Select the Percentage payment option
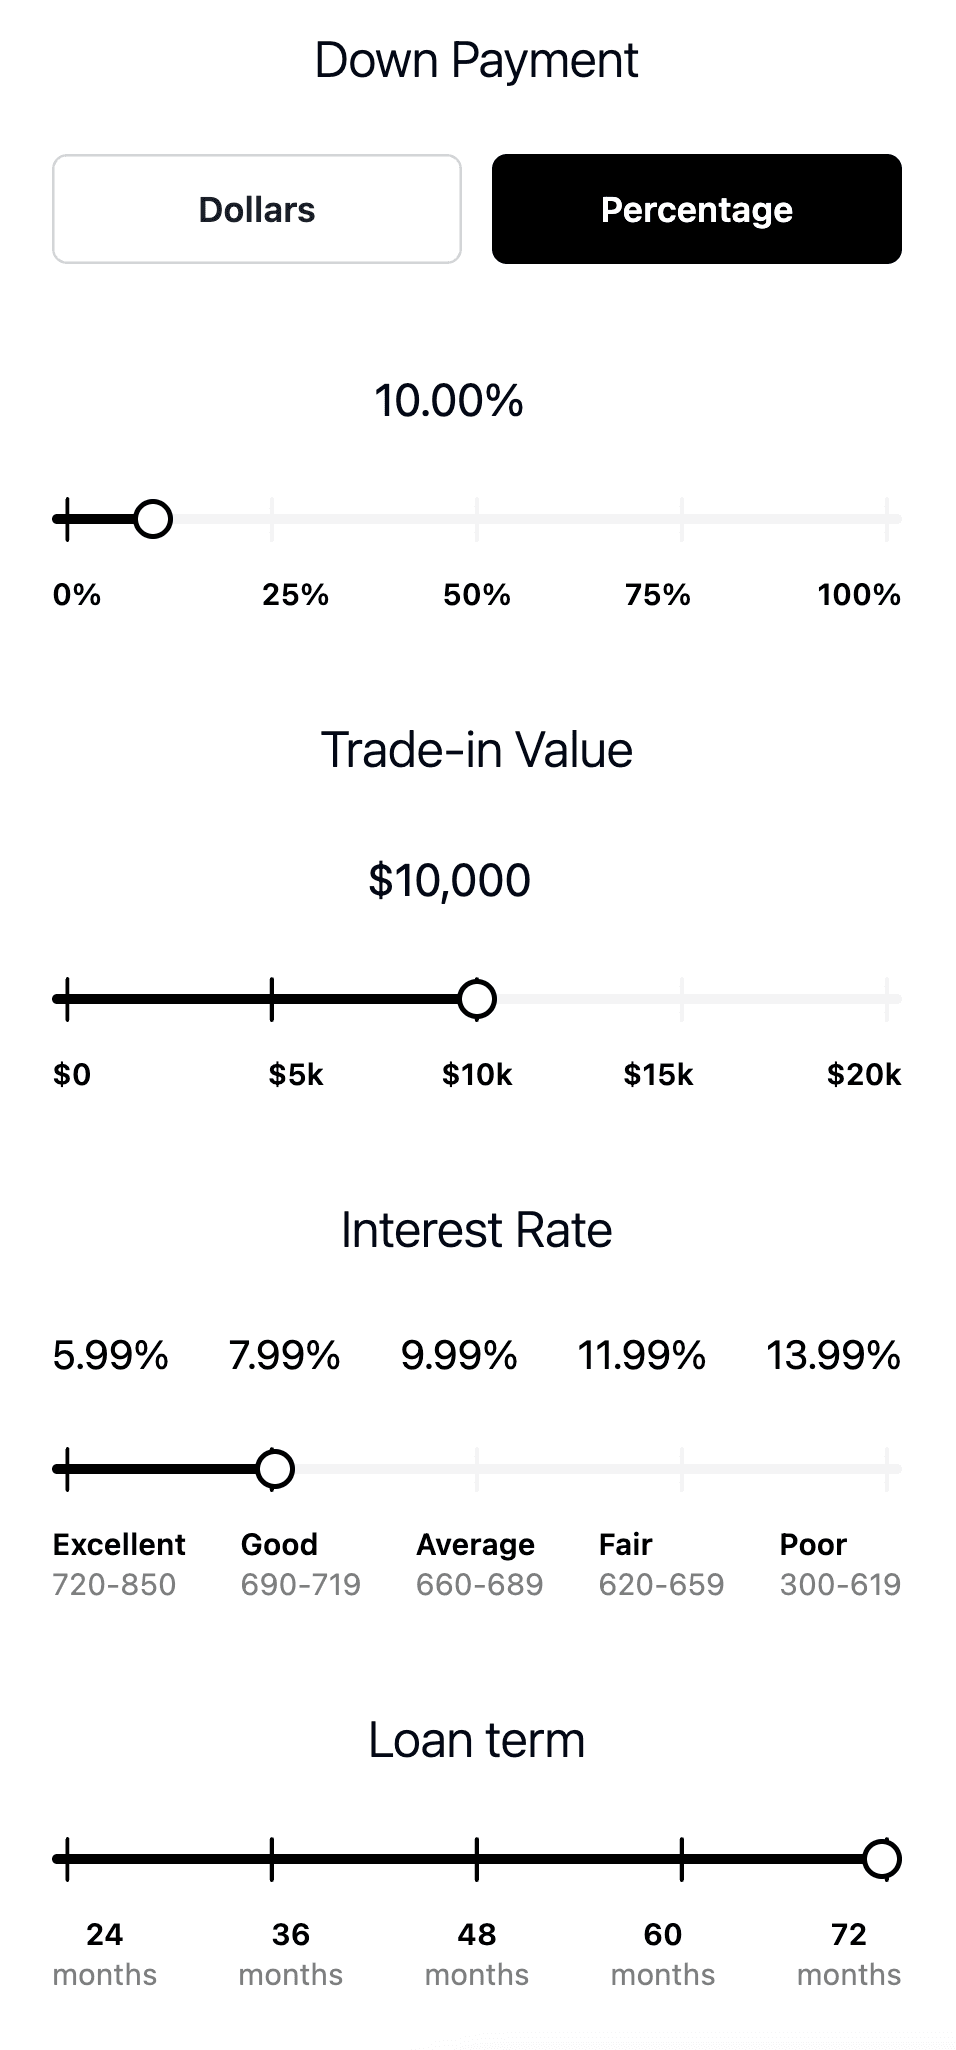 [x=696, y=208]
